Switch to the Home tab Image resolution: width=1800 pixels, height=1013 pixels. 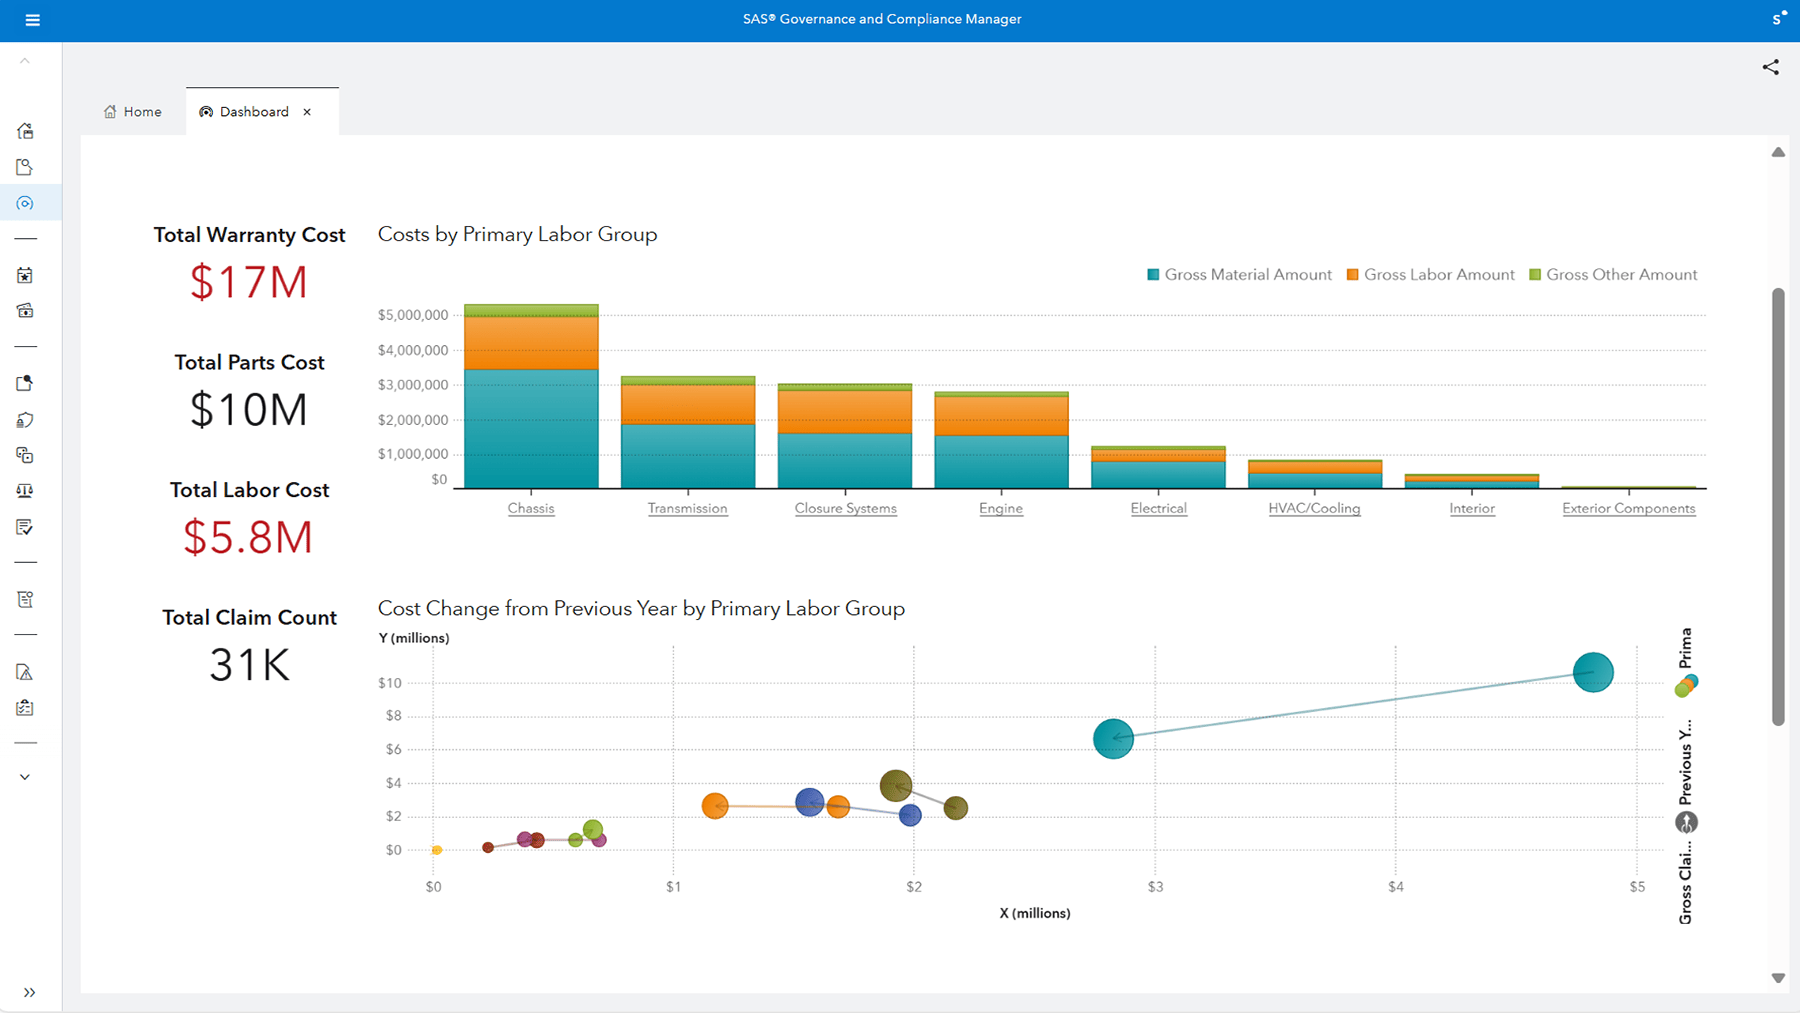pyautogui.click(x=133, y=111)
